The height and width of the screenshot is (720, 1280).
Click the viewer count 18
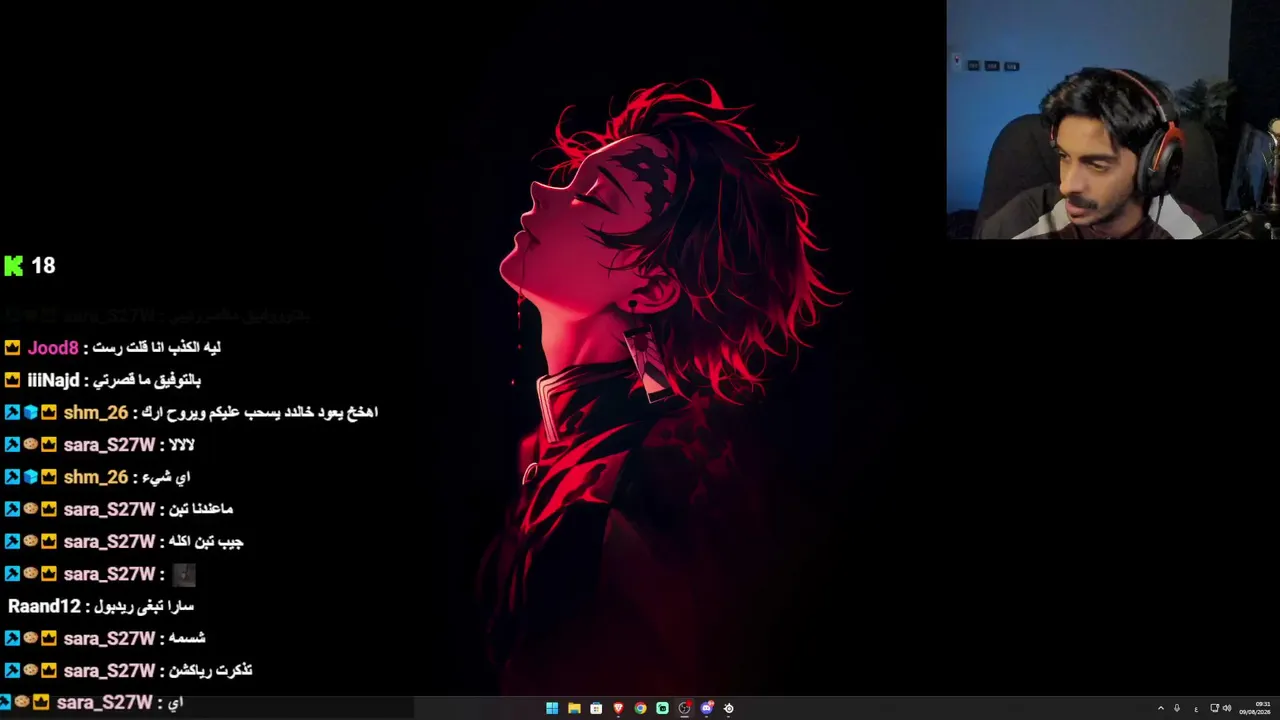43,265
